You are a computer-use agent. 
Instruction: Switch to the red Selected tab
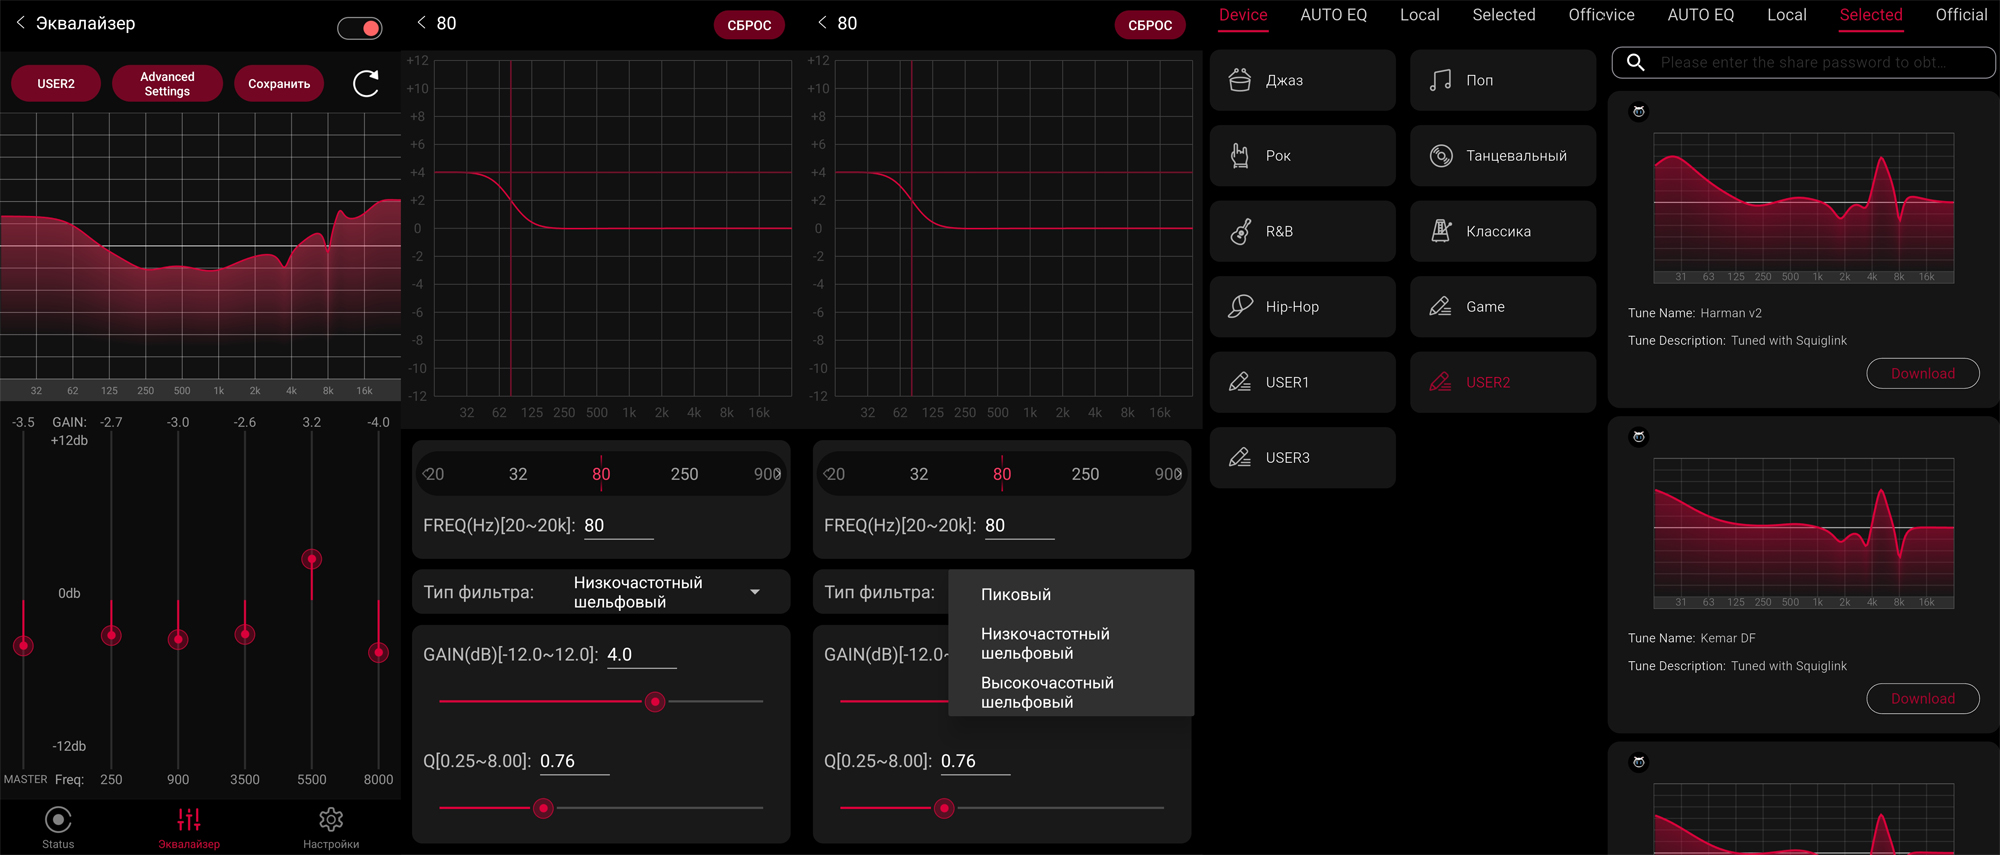[1871, 15]
